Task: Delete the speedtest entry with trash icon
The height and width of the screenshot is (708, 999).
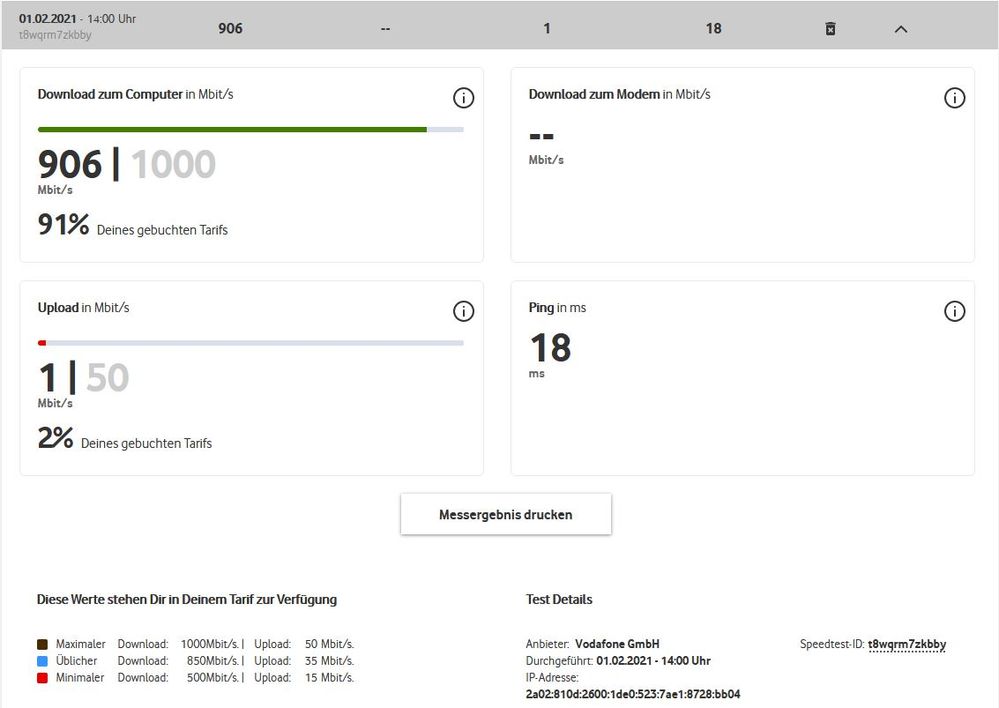Action: (830, 29)
